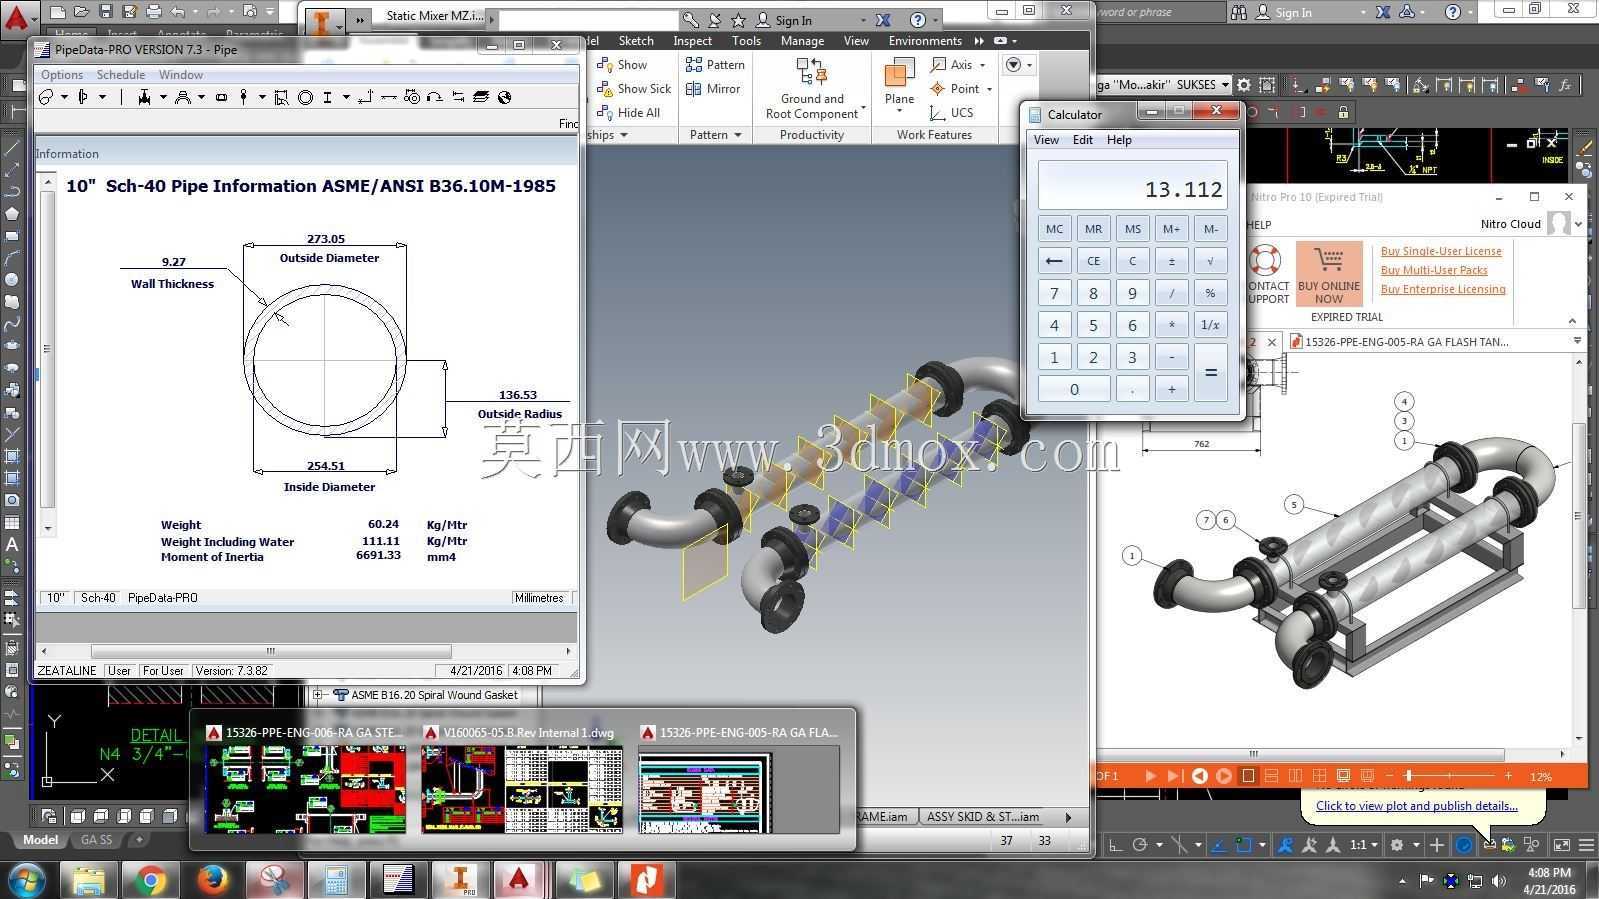Click the Buy Single-User License link
Image resolution: width=1599 pixels, height=899 pixels.
click(1441, 251)
